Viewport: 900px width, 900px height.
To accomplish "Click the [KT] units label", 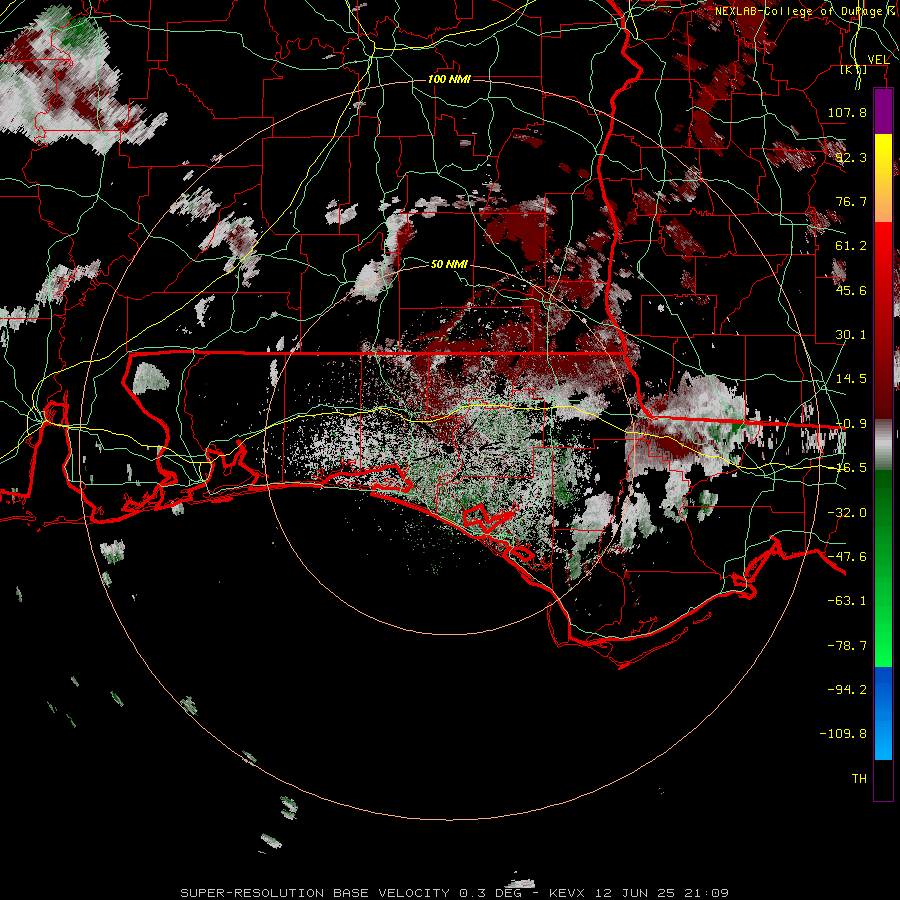I will click(854, 70).
